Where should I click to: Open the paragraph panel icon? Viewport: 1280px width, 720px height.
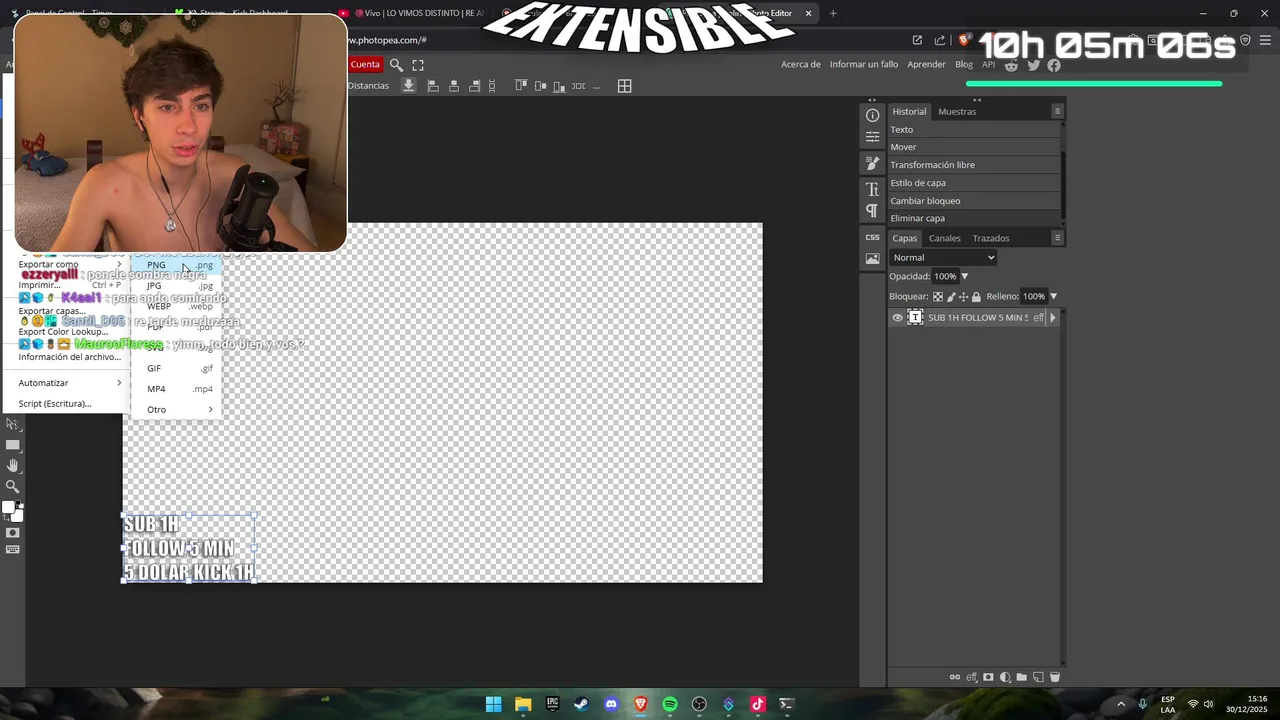pyautogui.click(x=872, y=210)
